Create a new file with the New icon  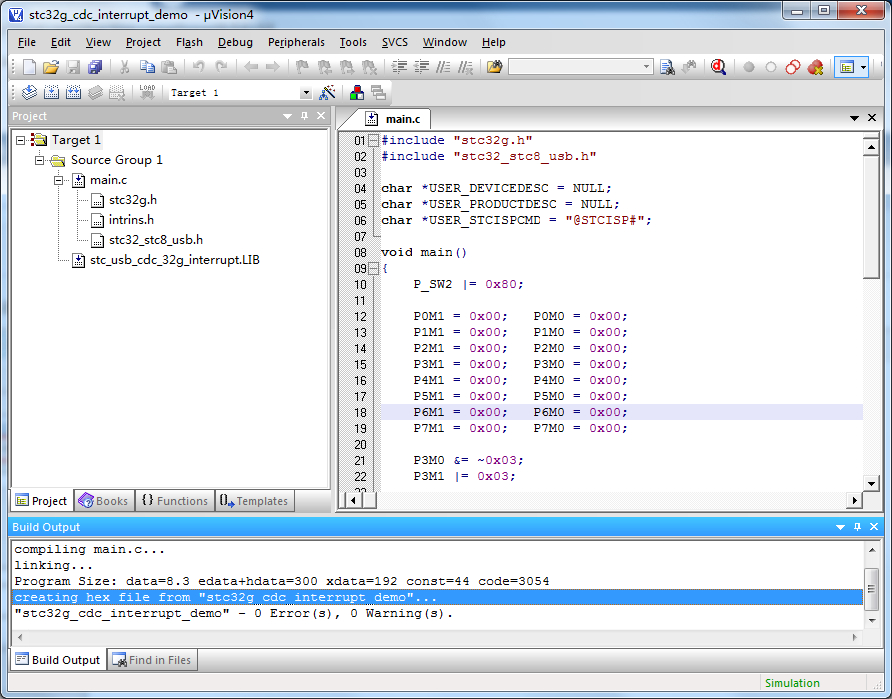coord(29,67)
